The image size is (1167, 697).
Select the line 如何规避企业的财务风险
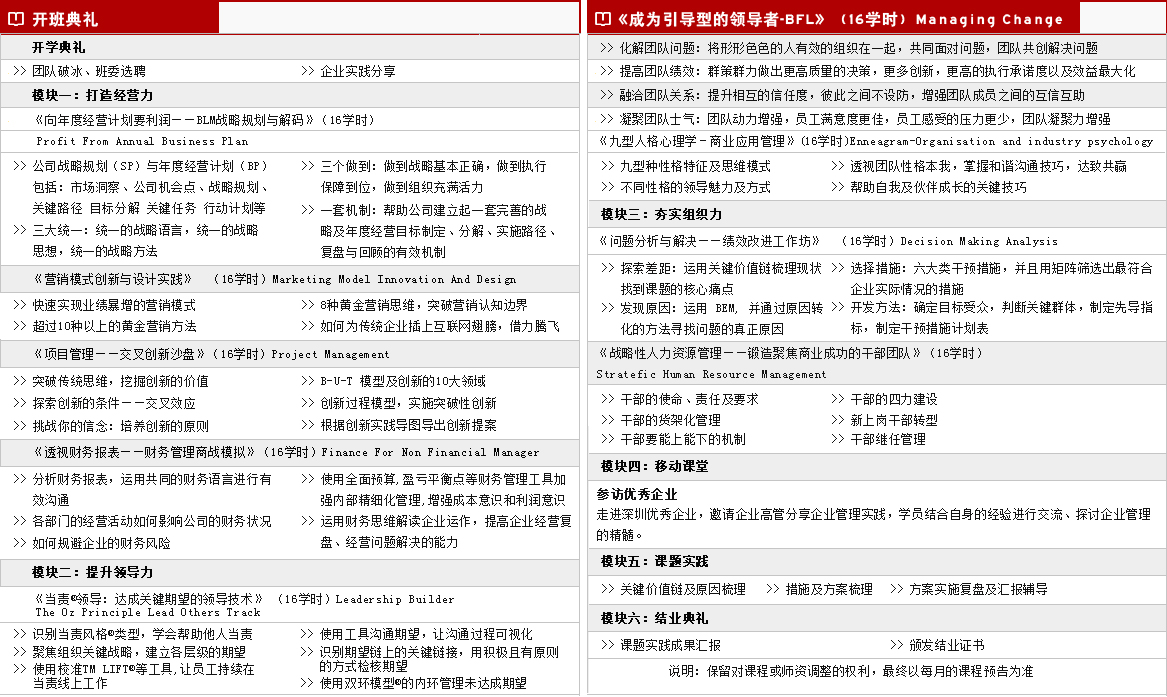click(101, 543)
